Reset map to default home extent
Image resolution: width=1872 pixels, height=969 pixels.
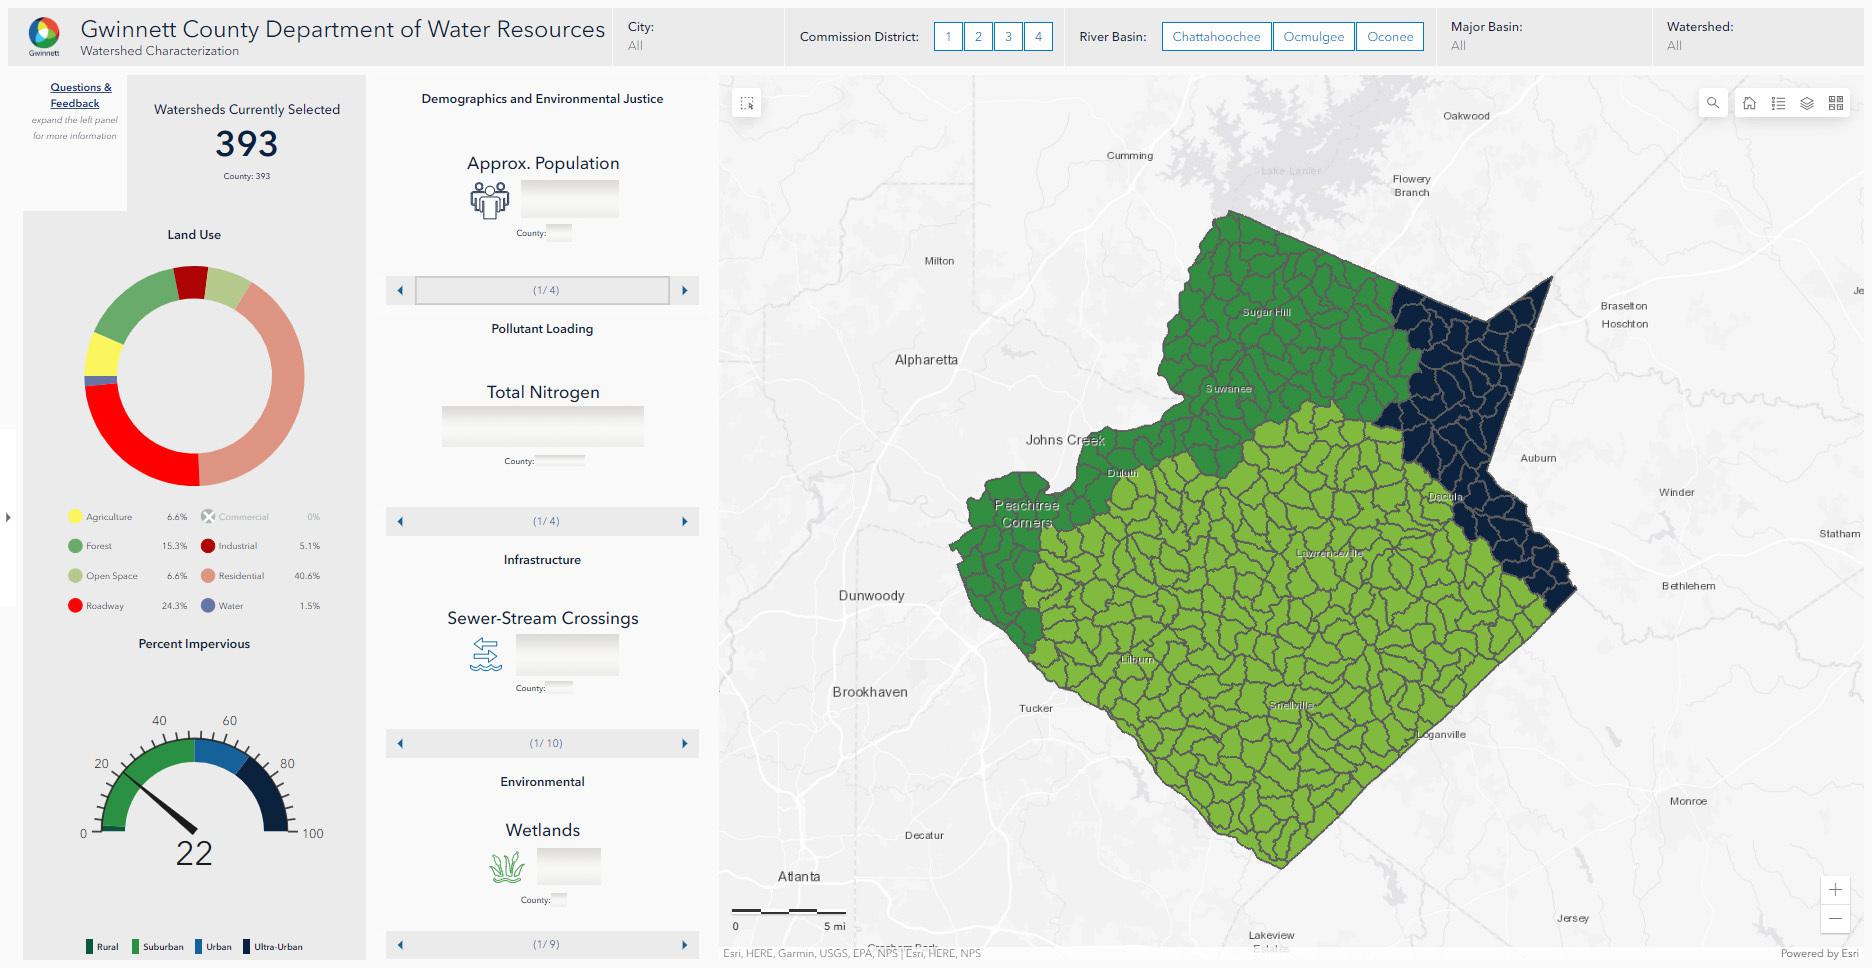tap(1749, 103)
